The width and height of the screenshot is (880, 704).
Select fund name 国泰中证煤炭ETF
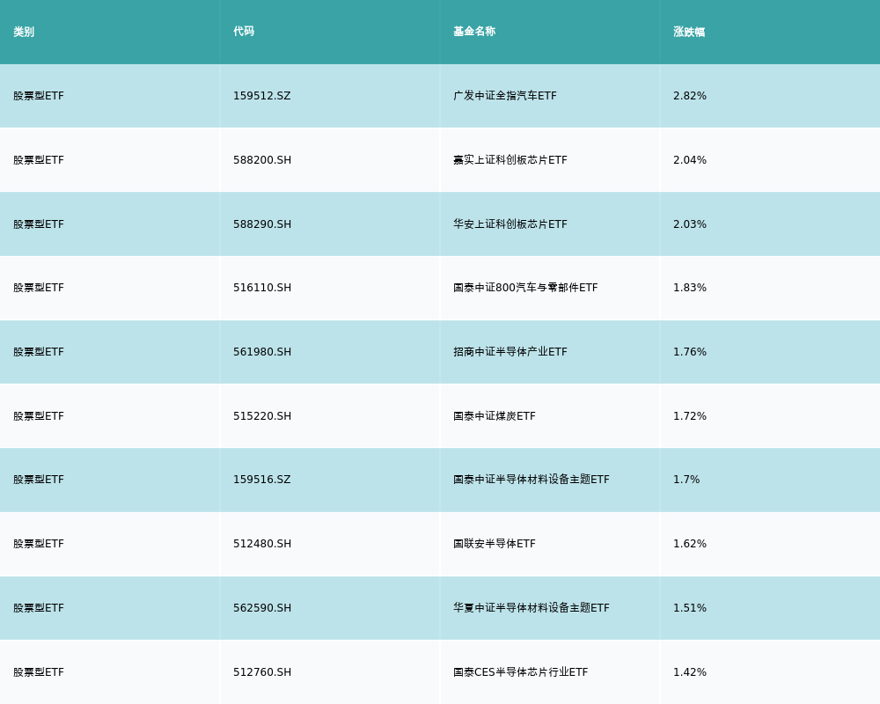pos(494,416)
